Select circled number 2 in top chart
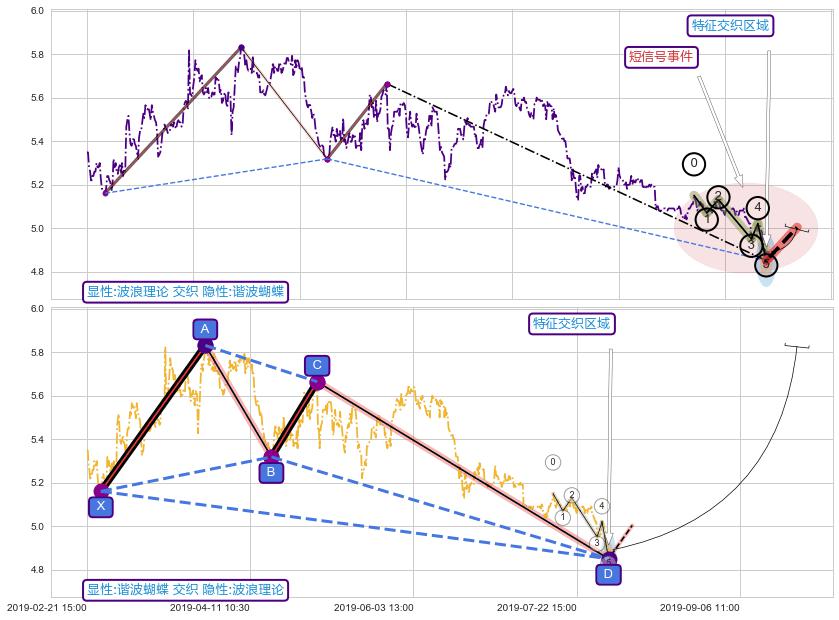Screen dimensions: 839x620 coord(718,196)
